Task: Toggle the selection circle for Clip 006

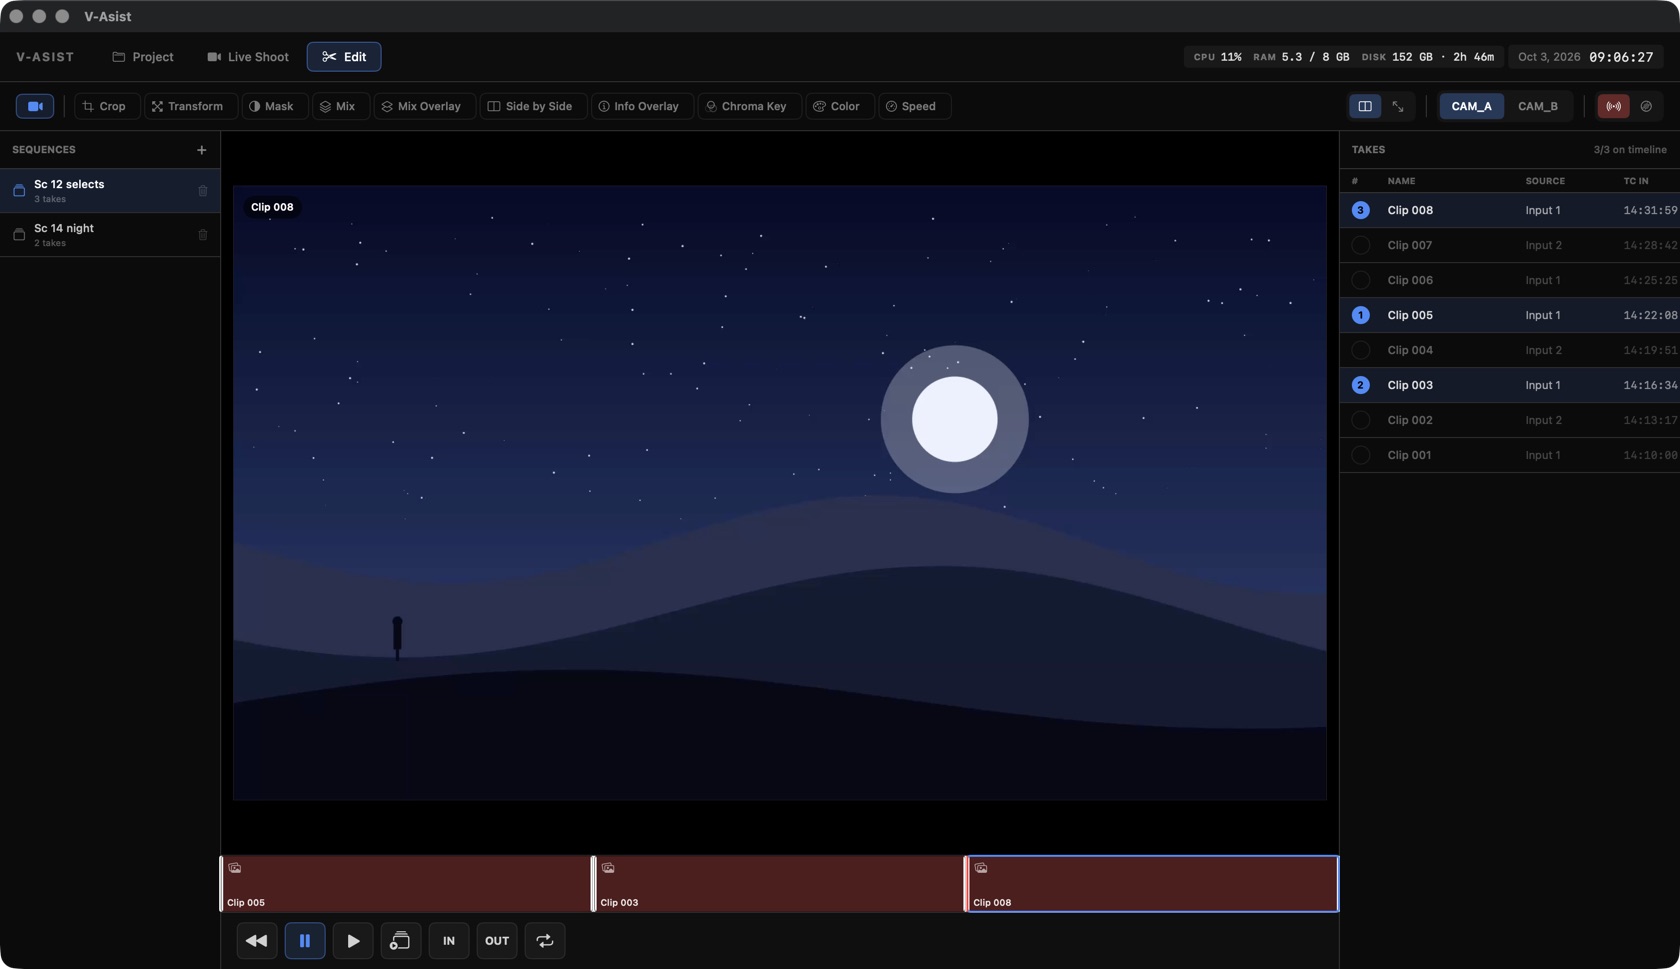Action: pyautogui.click(x=1360, y=280)
